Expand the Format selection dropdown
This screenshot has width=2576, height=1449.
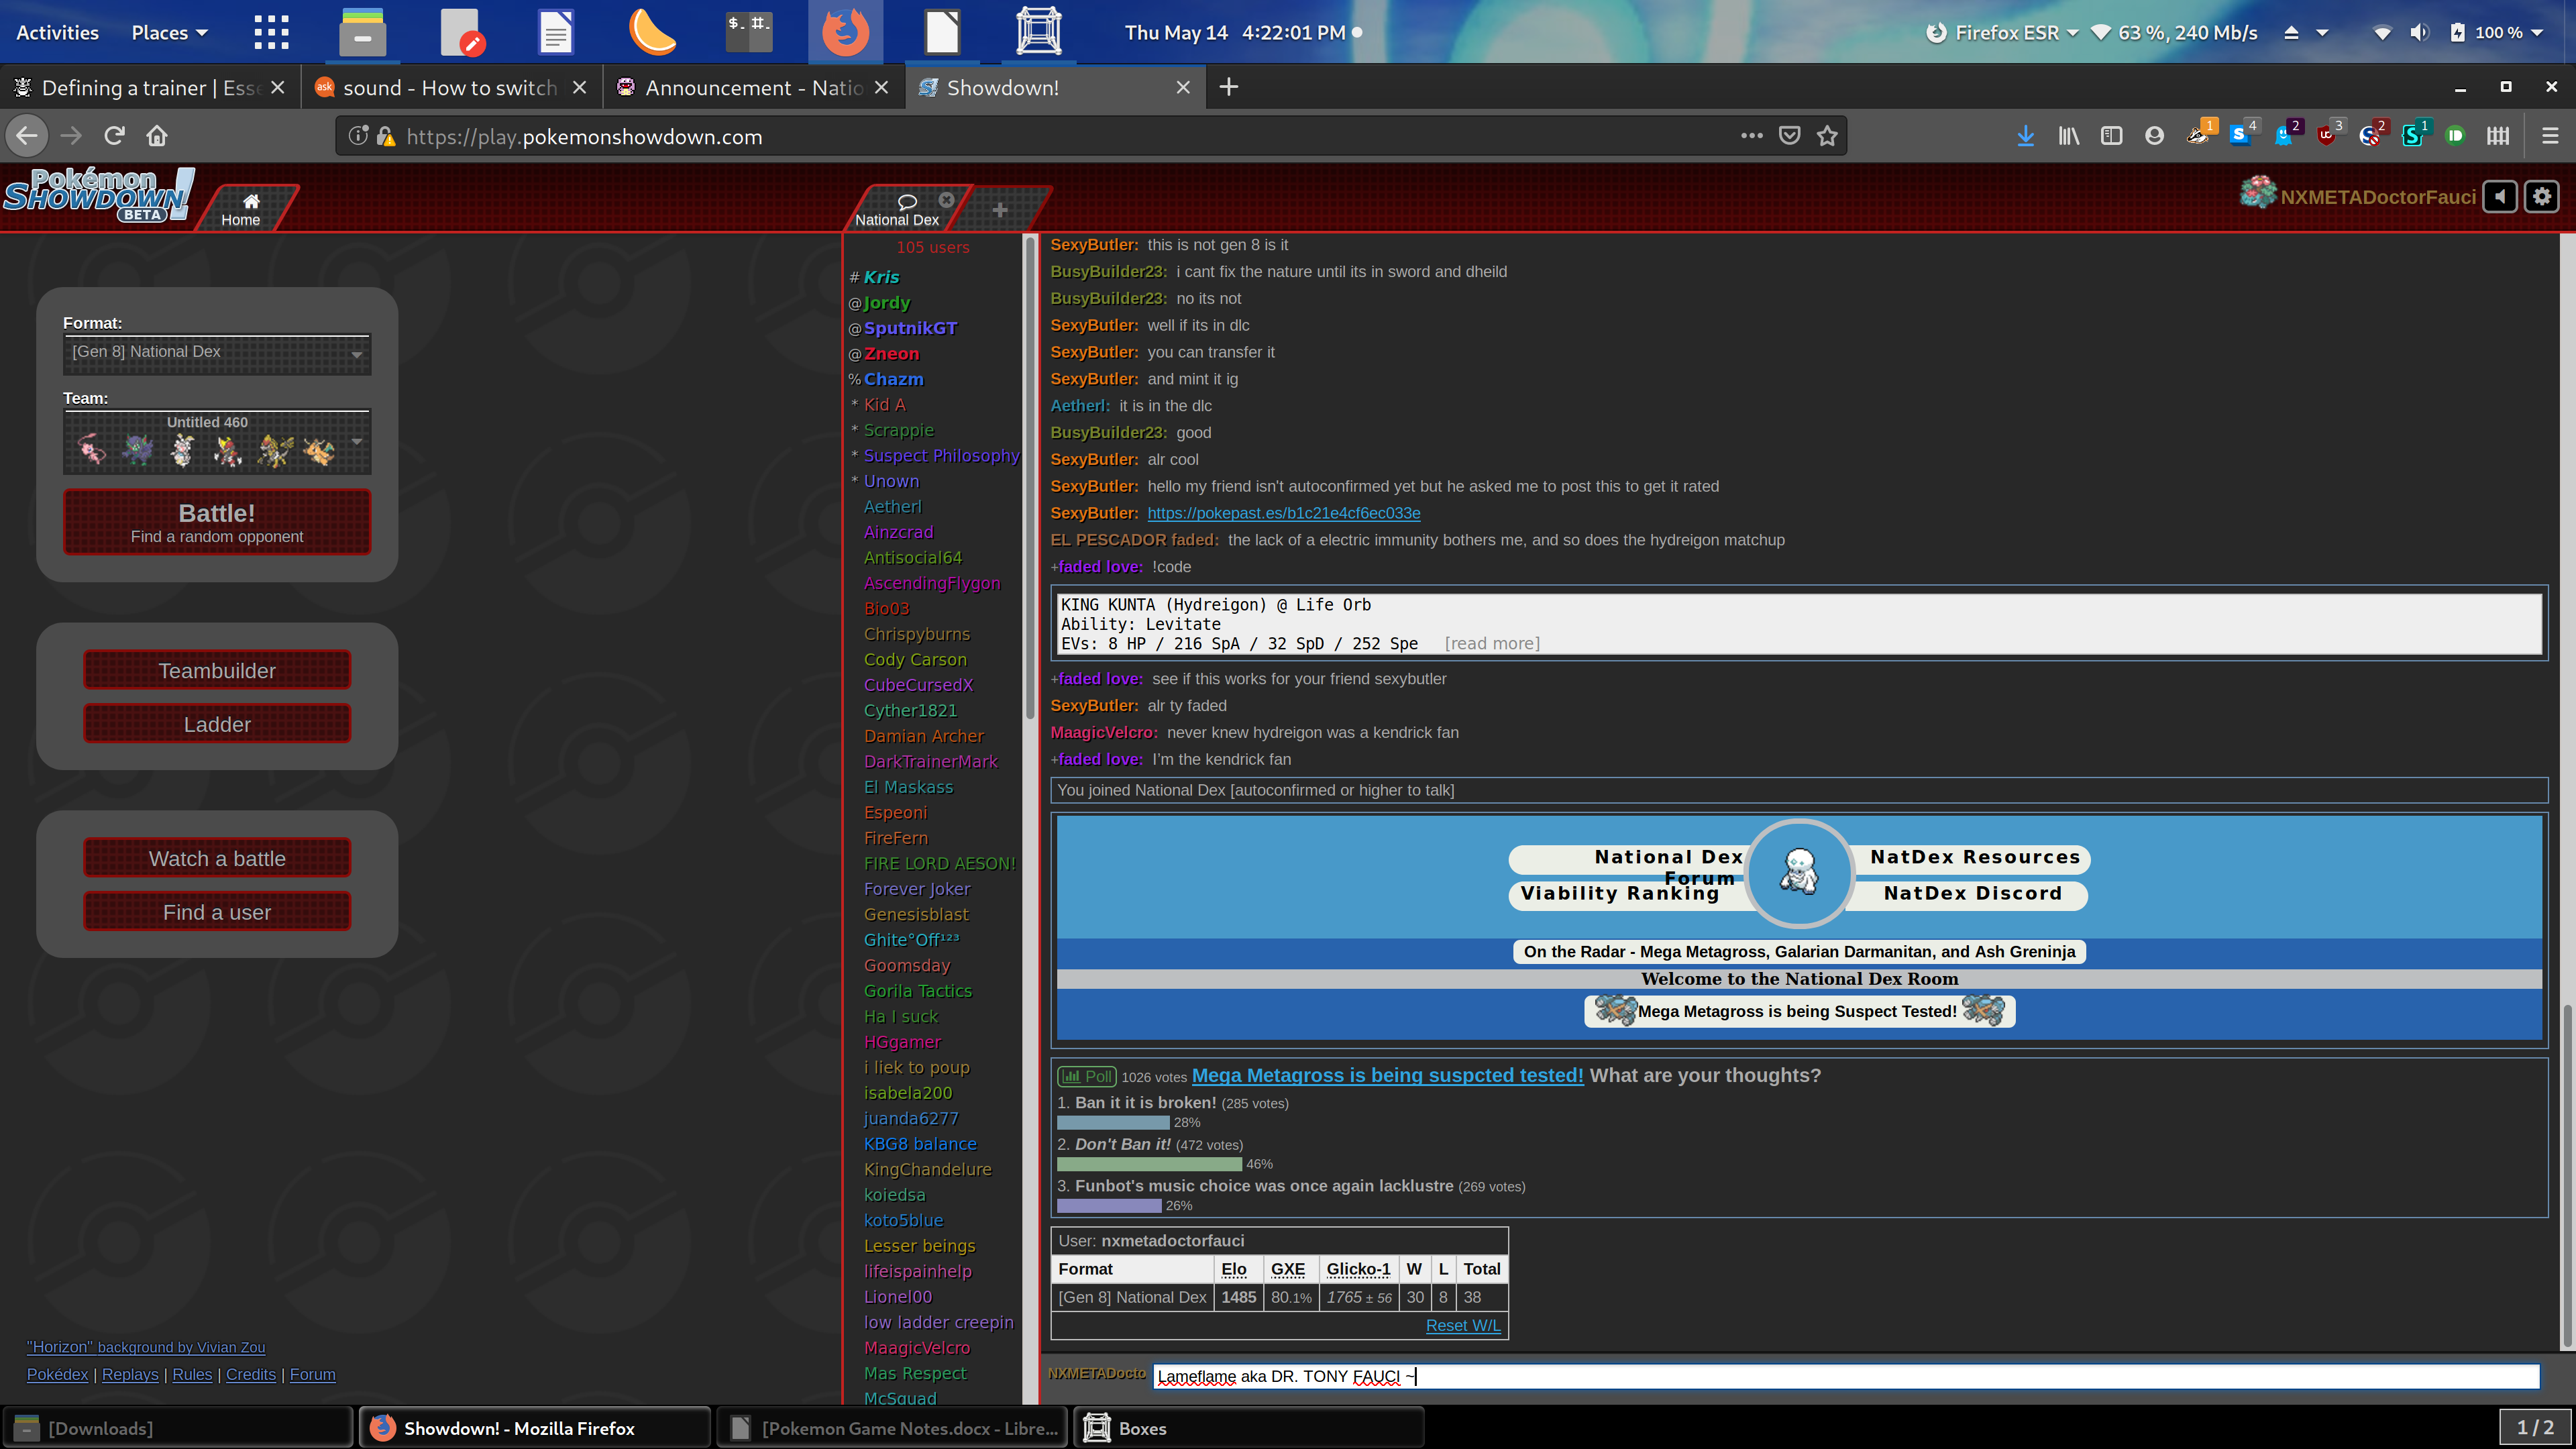[x=217, y=353]
